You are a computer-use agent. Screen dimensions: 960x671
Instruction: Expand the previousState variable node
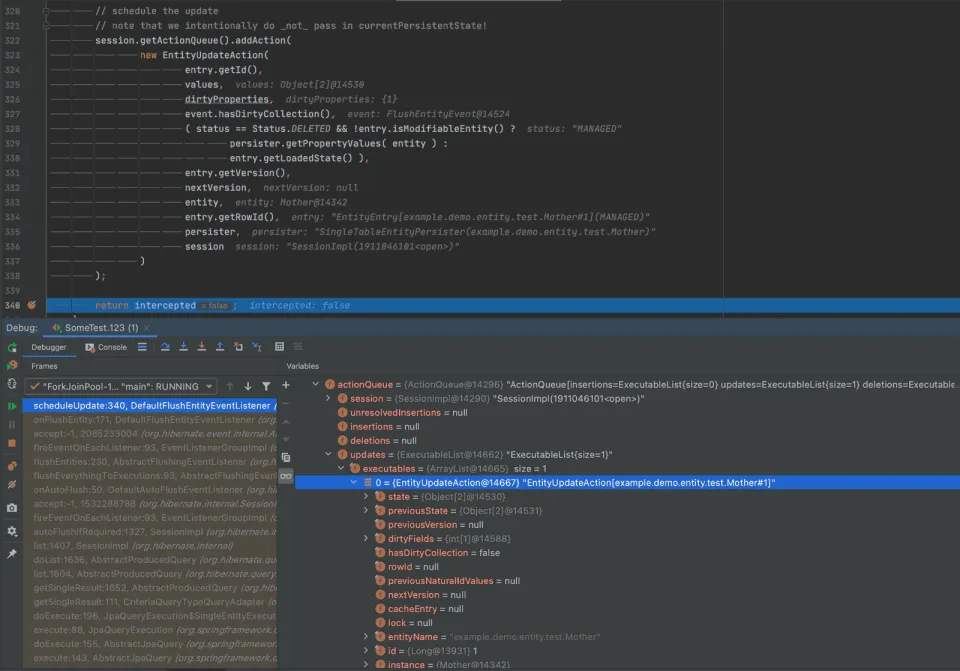(x=366, y=511)
